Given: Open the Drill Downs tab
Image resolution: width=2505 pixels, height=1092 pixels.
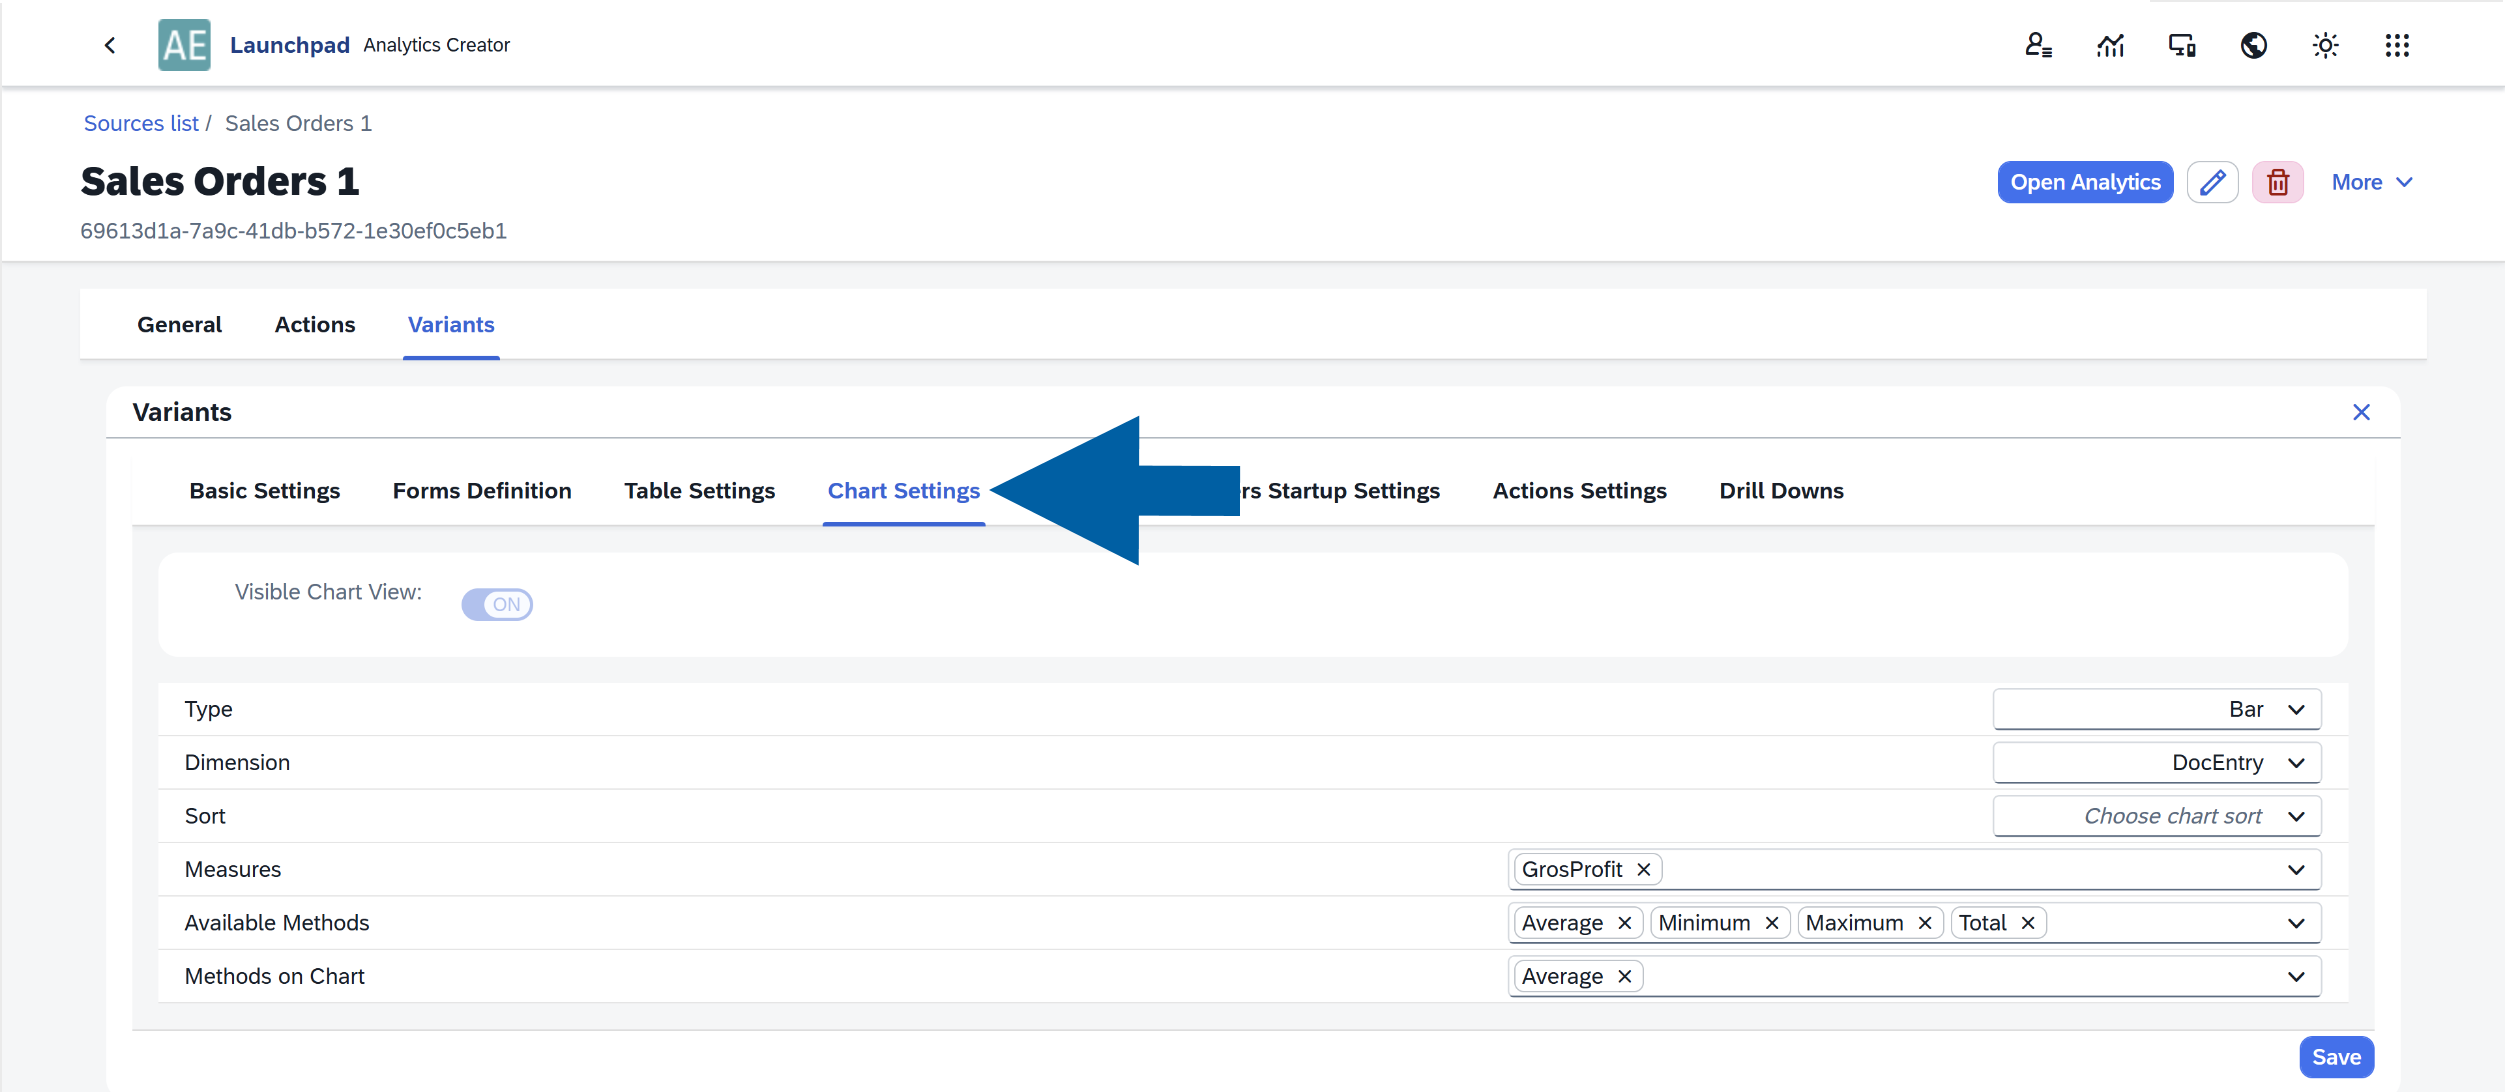Looking at the screenshot, I should click(1781, 490).
